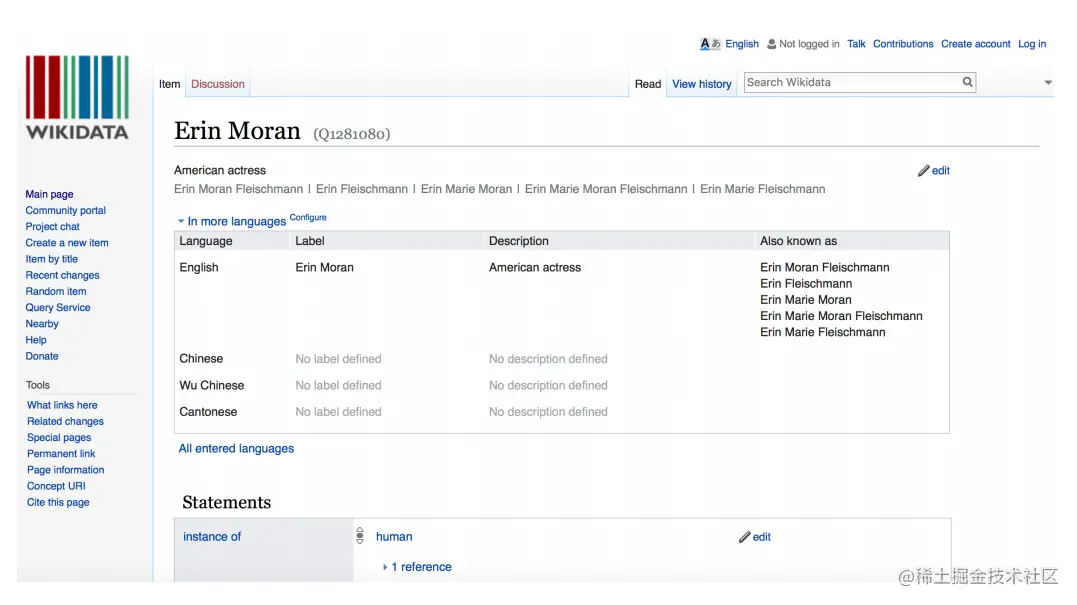This screenshot has width=1077, height=605.
Task: Open a Random item
Action: (x=56, y=291)
